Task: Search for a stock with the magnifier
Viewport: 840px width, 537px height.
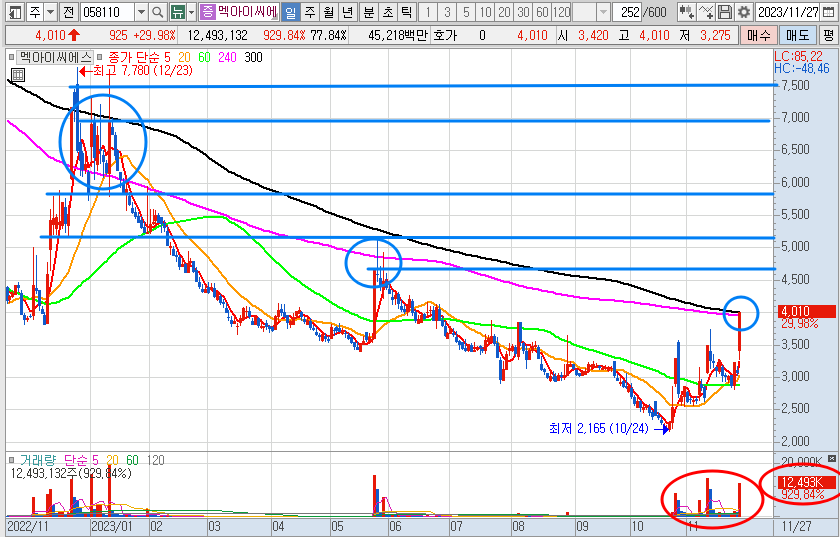Action: [158, 11]
